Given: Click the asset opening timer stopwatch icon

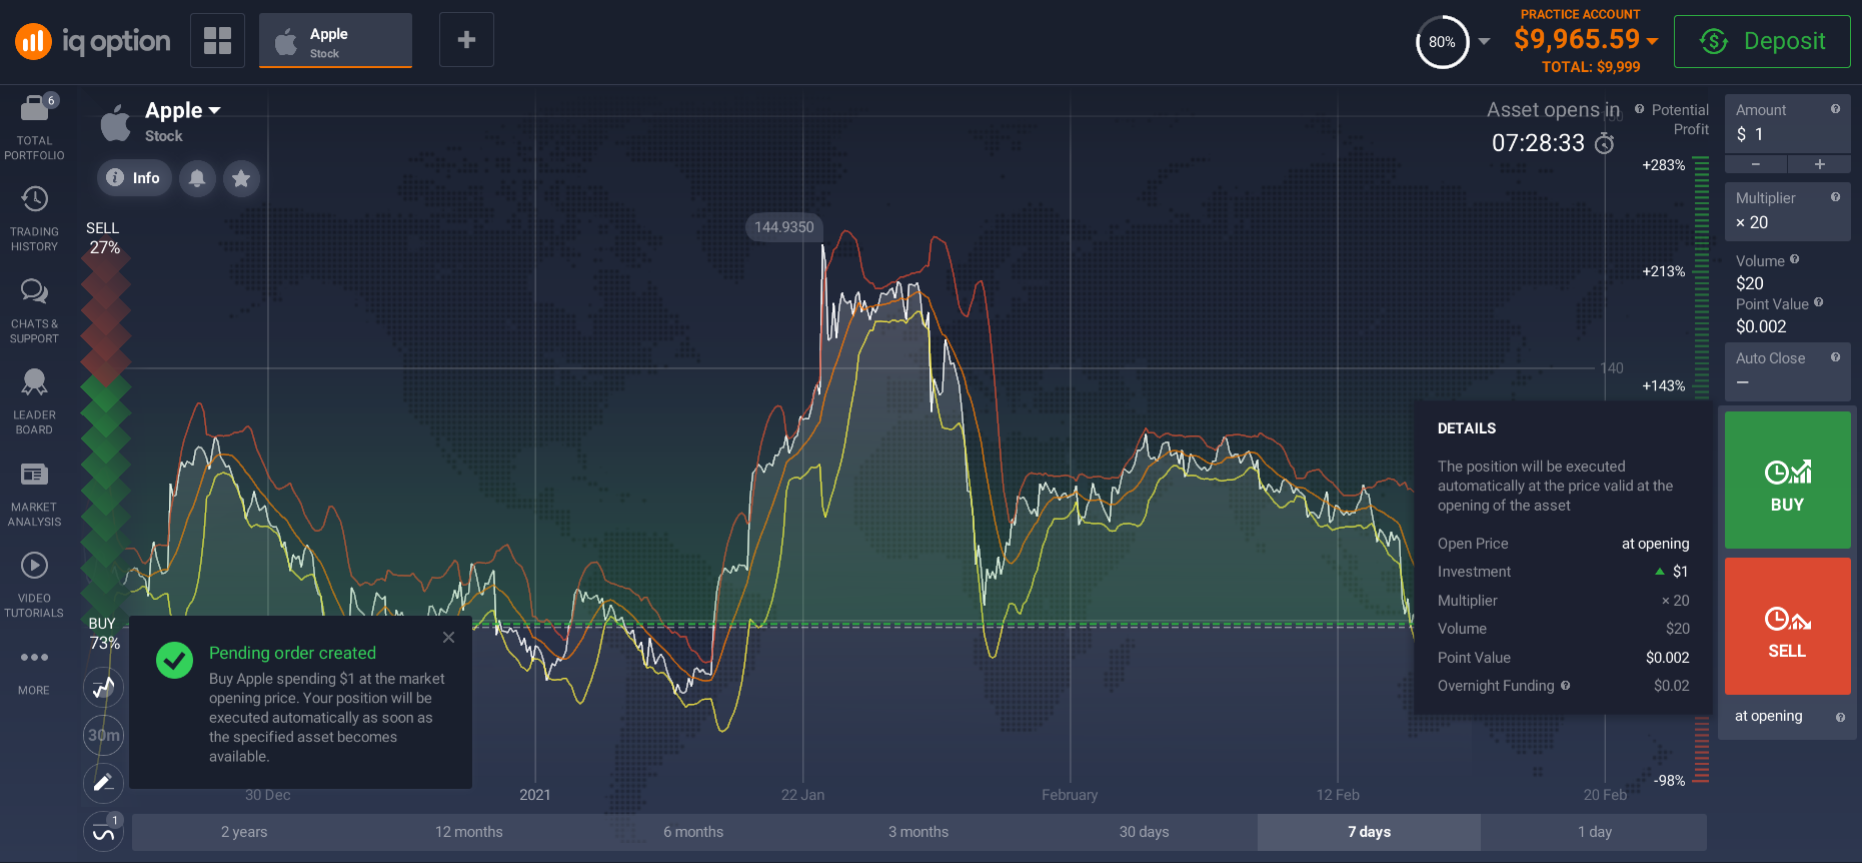Looking at the screenshot, I should click(1604, 144).
